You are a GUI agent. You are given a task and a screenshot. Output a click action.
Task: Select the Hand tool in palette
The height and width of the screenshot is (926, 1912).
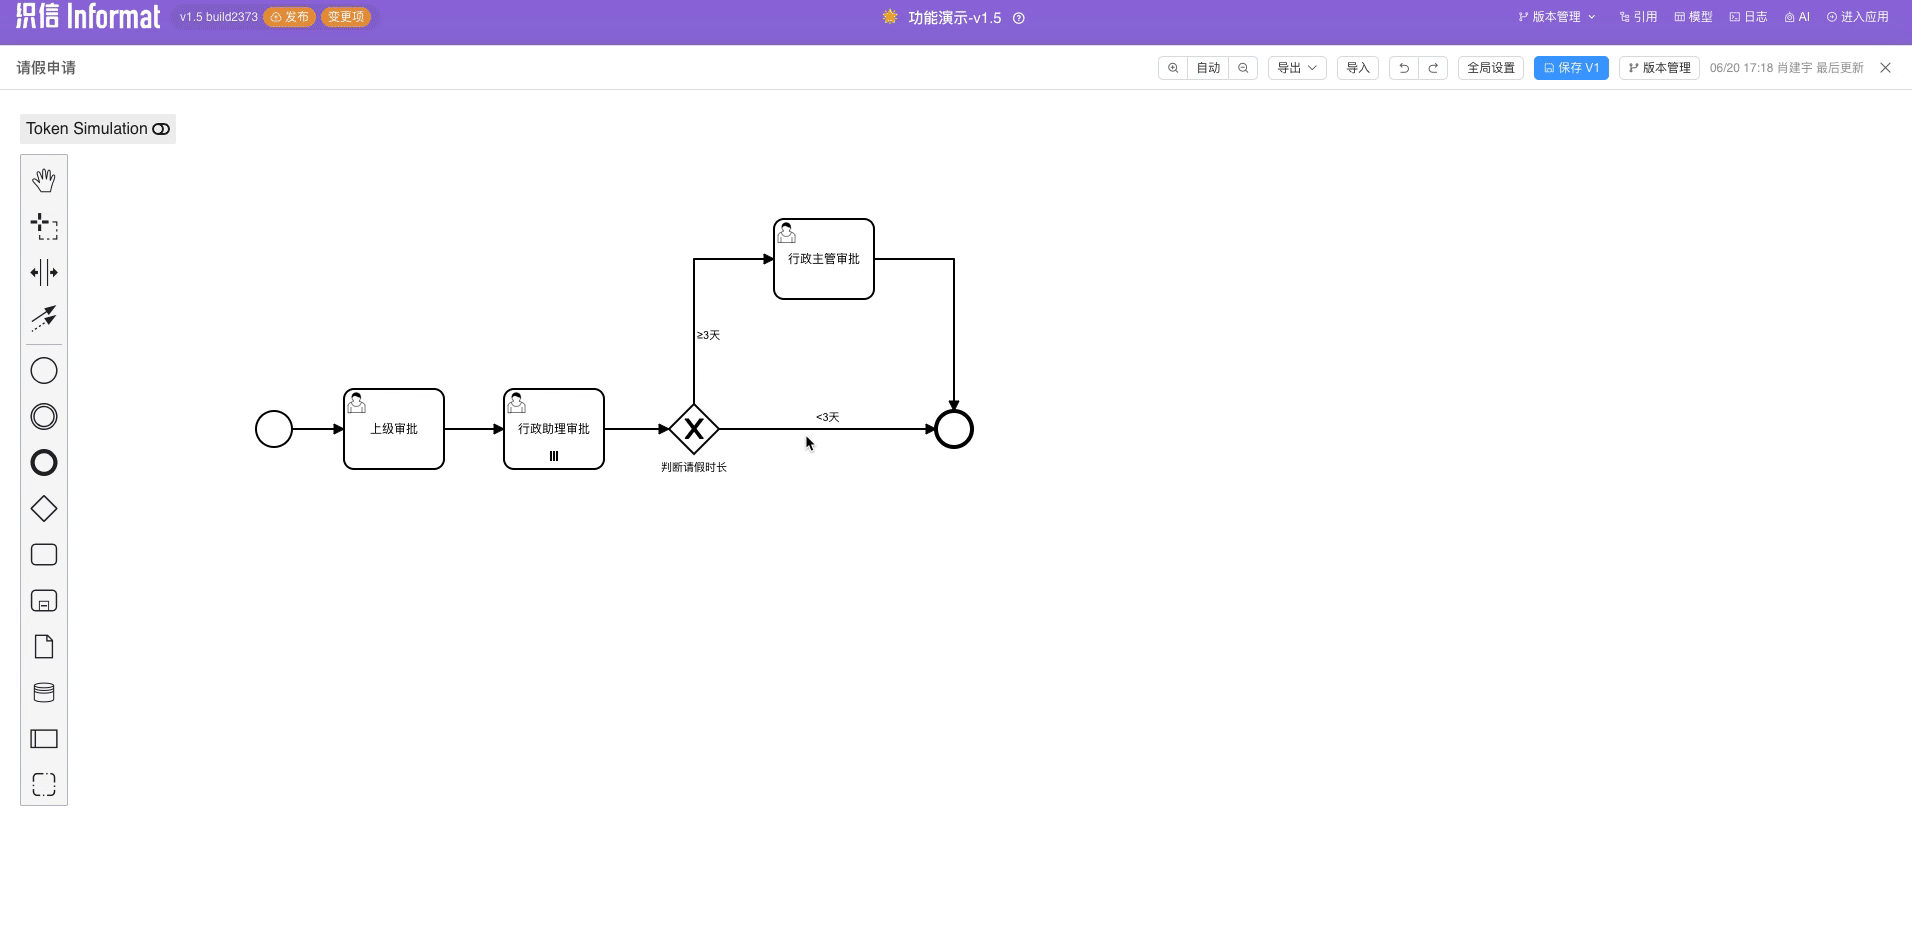tap(44, 180)
